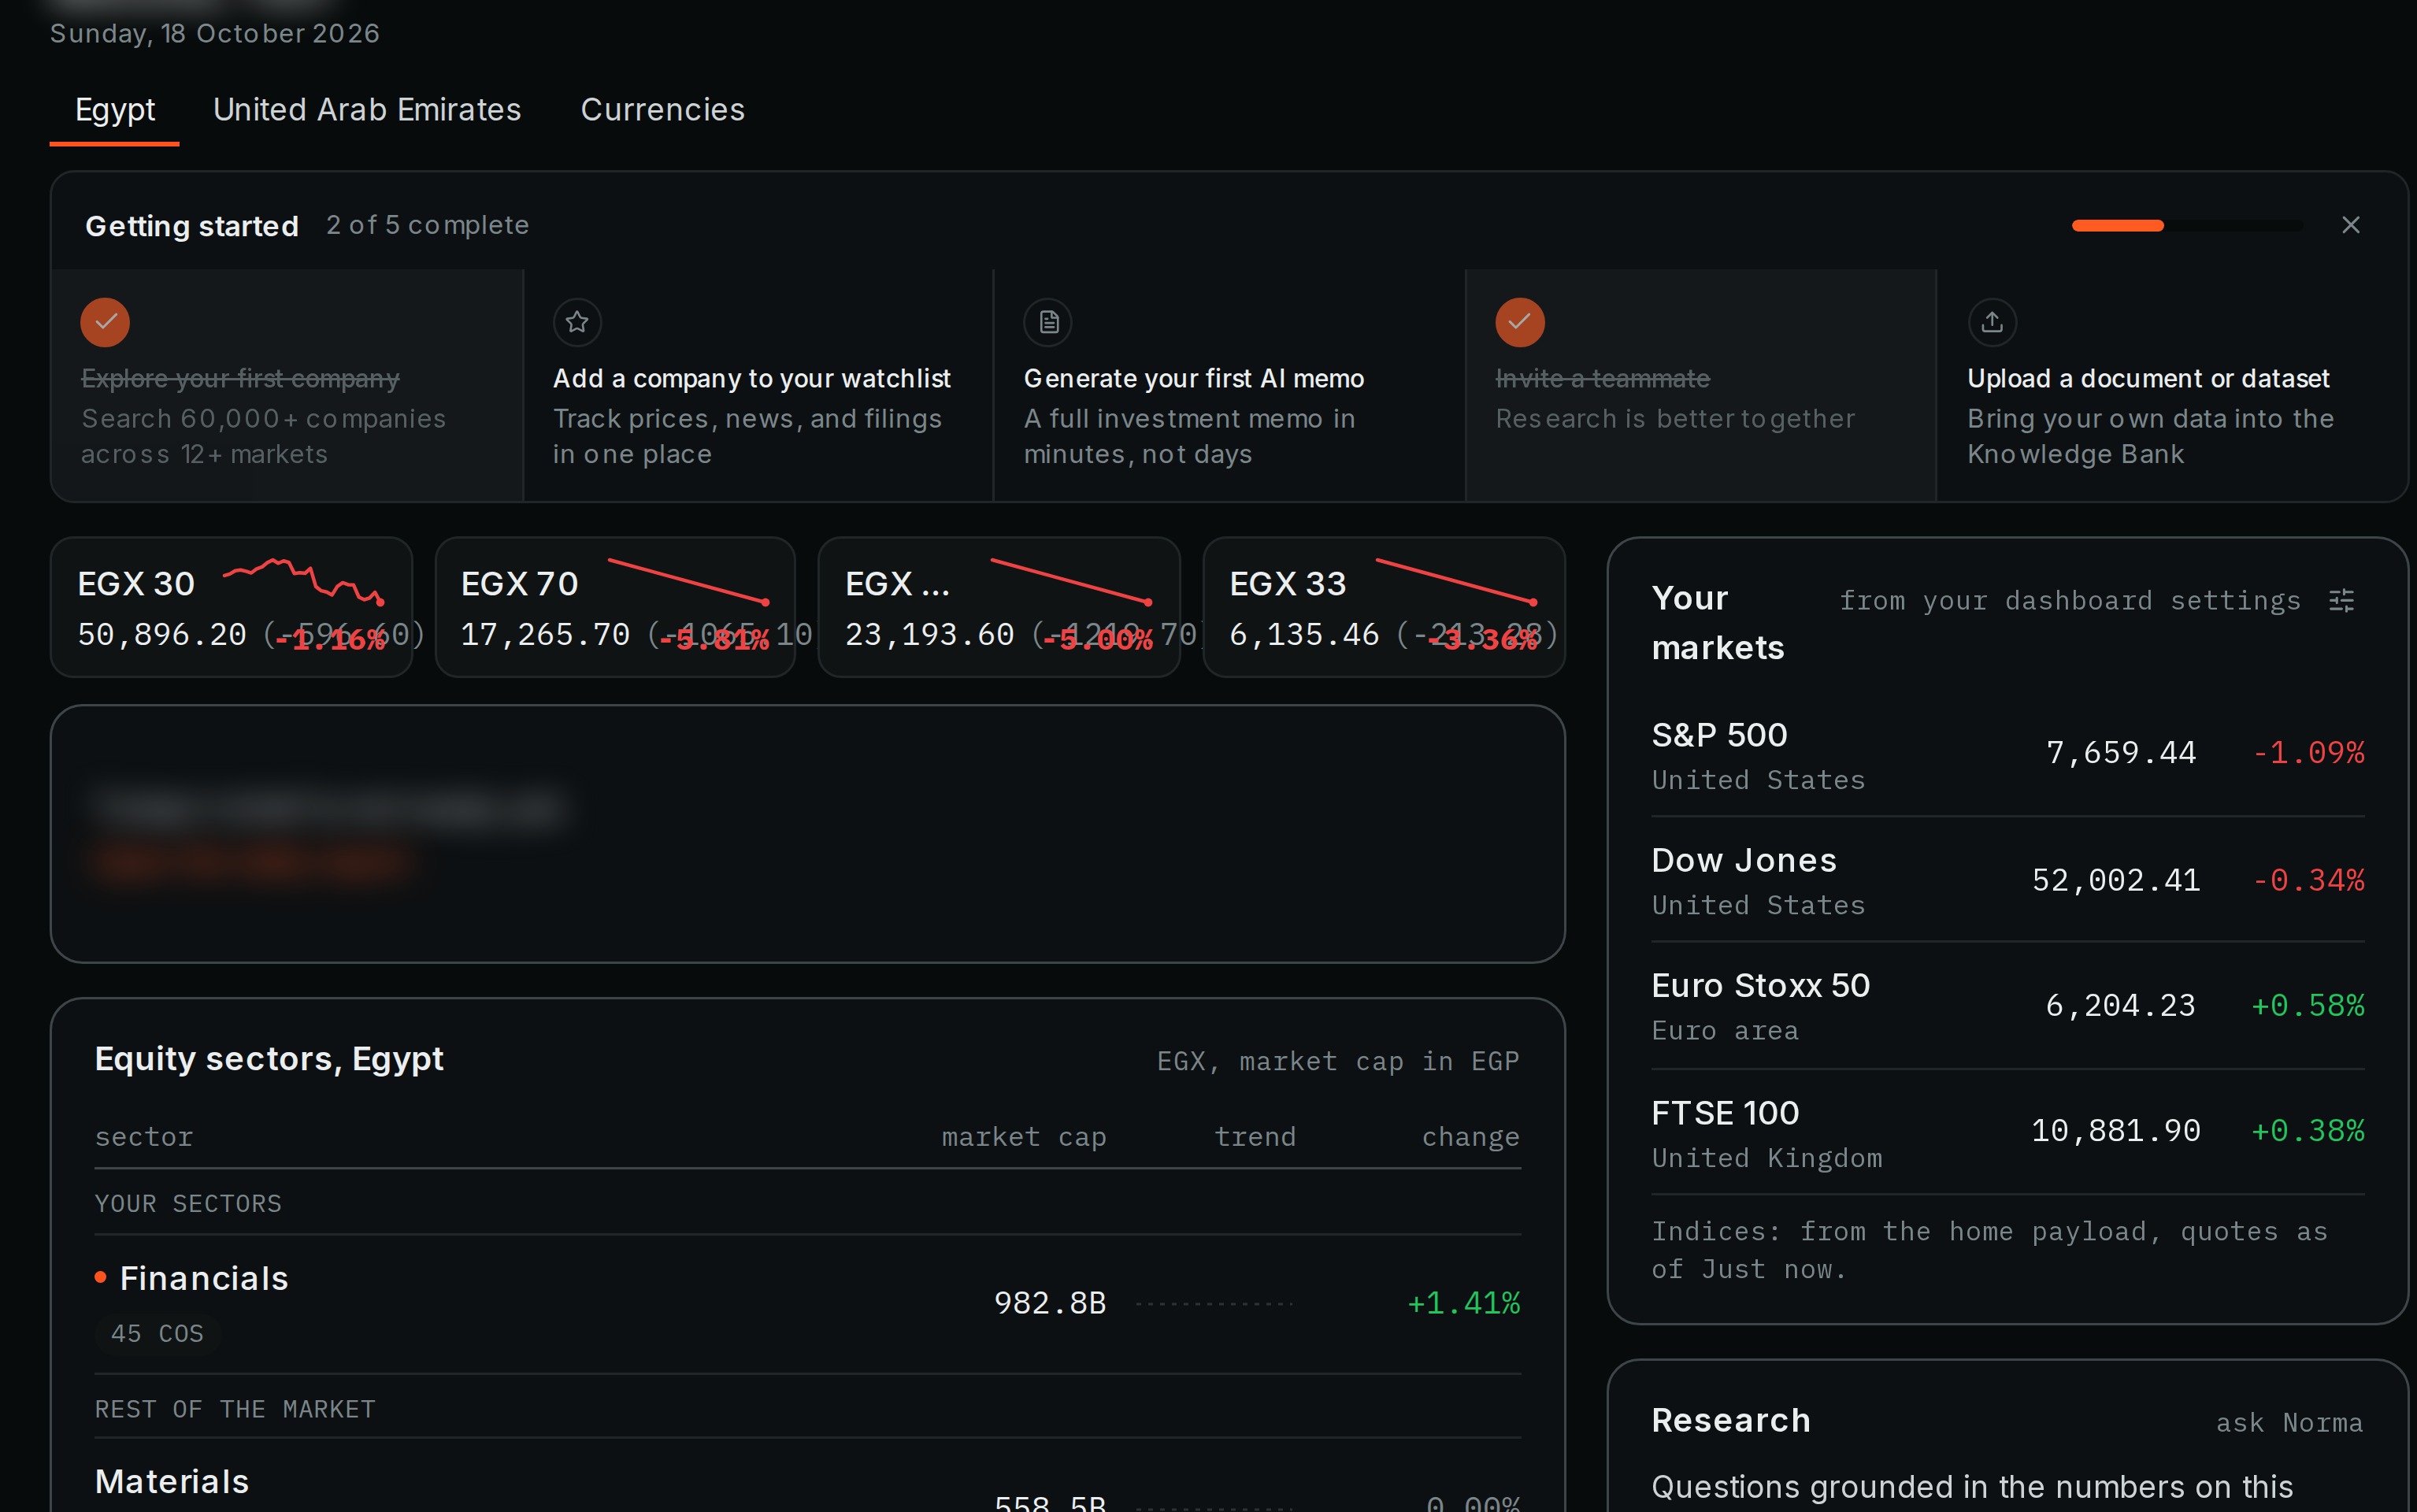Open the truncated 'EGX ...' index card
This screenshot has width=2417, height=1512.
pos(999,607)
